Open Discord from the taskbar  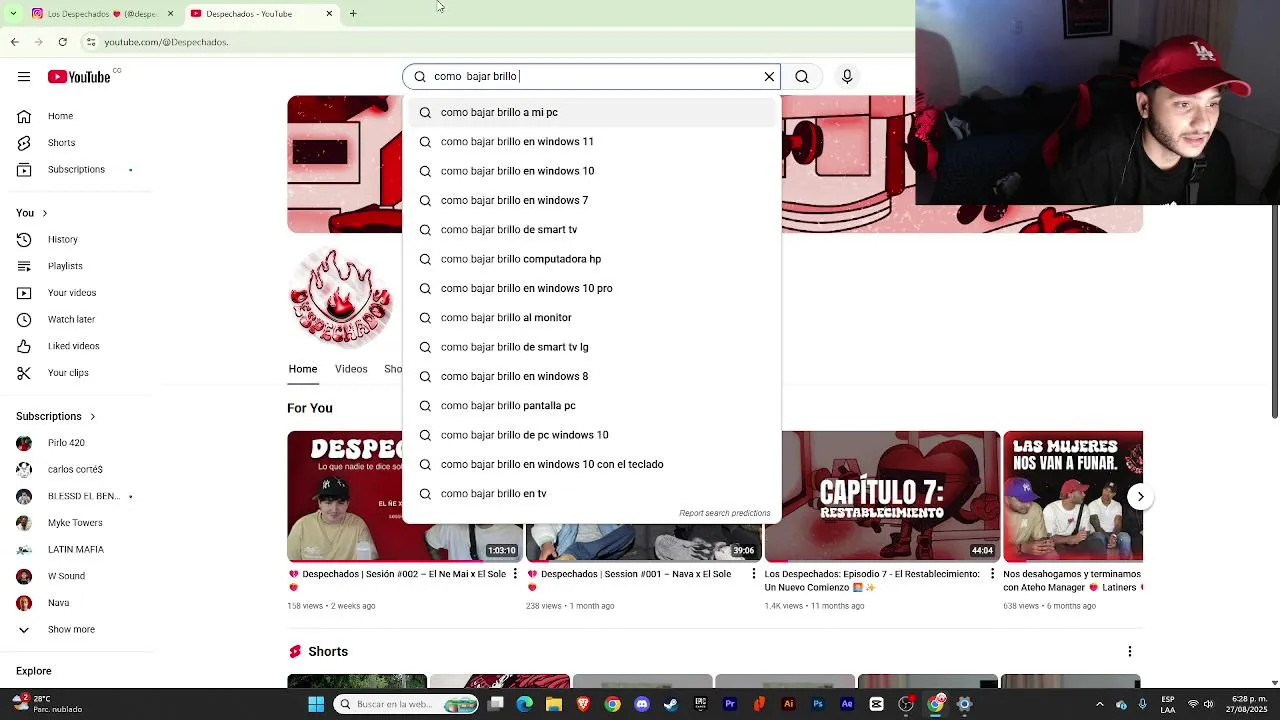point(642,704)
